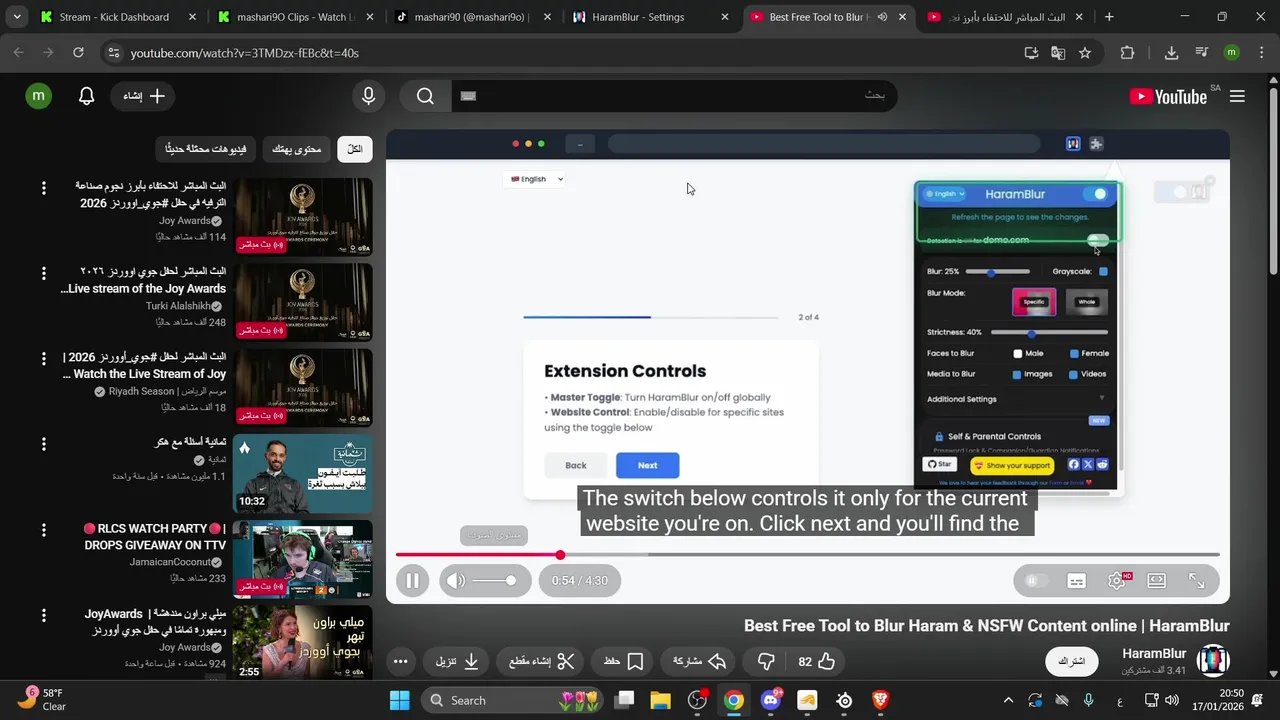Open the 10:32 ثمانية video thumbnail
1280x720 pixels.
[303, 474]
